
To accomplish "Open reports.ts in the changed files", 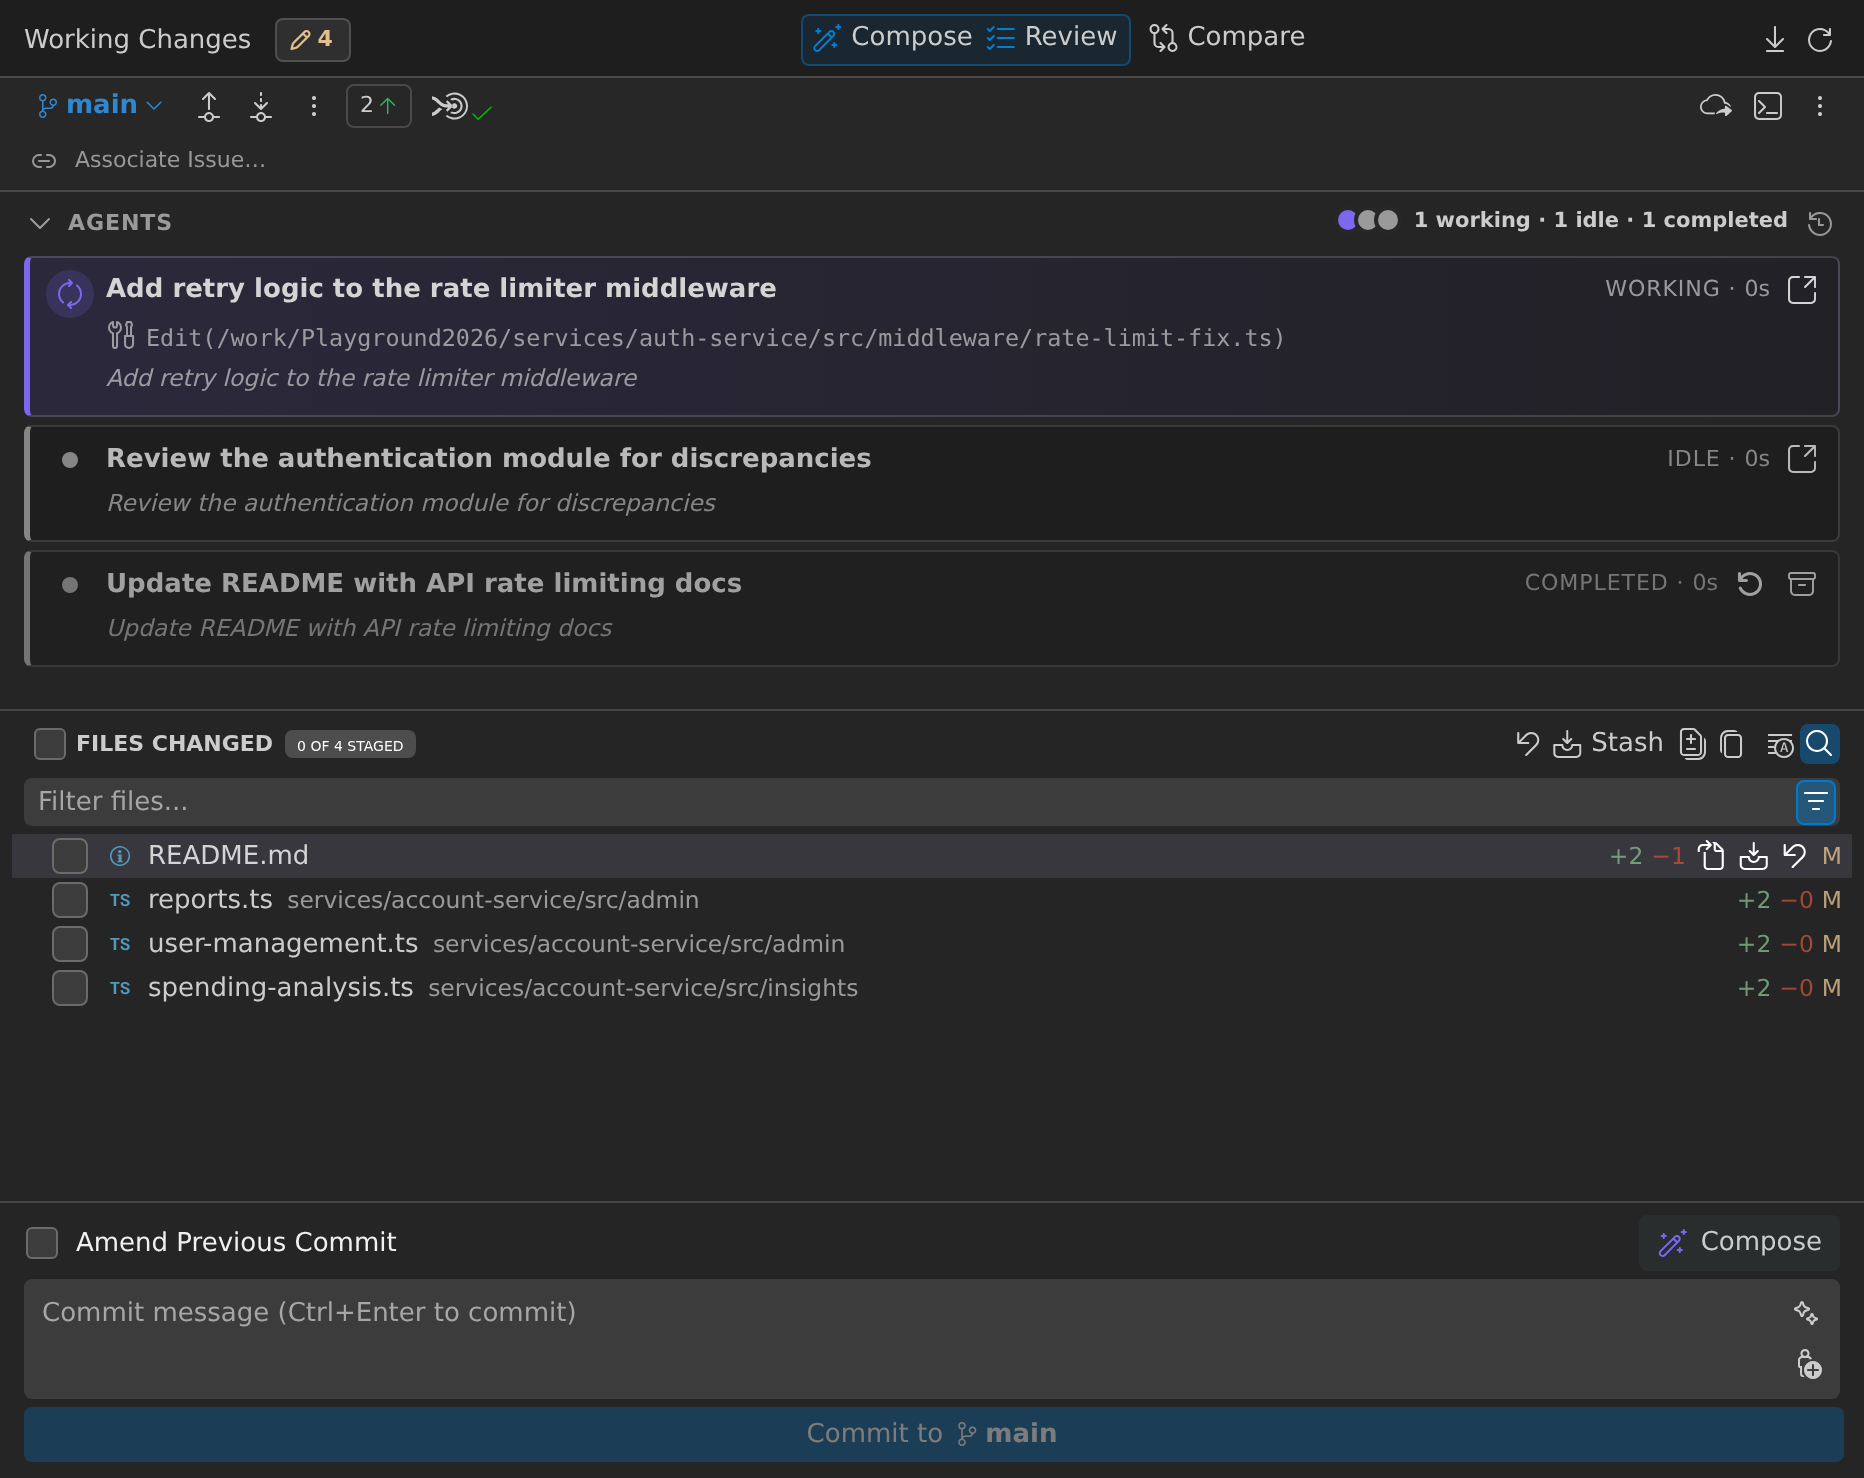I will [x=932, y=900].
